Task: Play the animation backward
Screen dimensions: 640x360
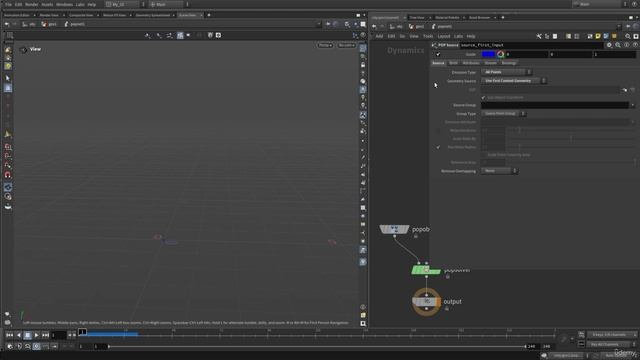Action: (x=18, y=335)
